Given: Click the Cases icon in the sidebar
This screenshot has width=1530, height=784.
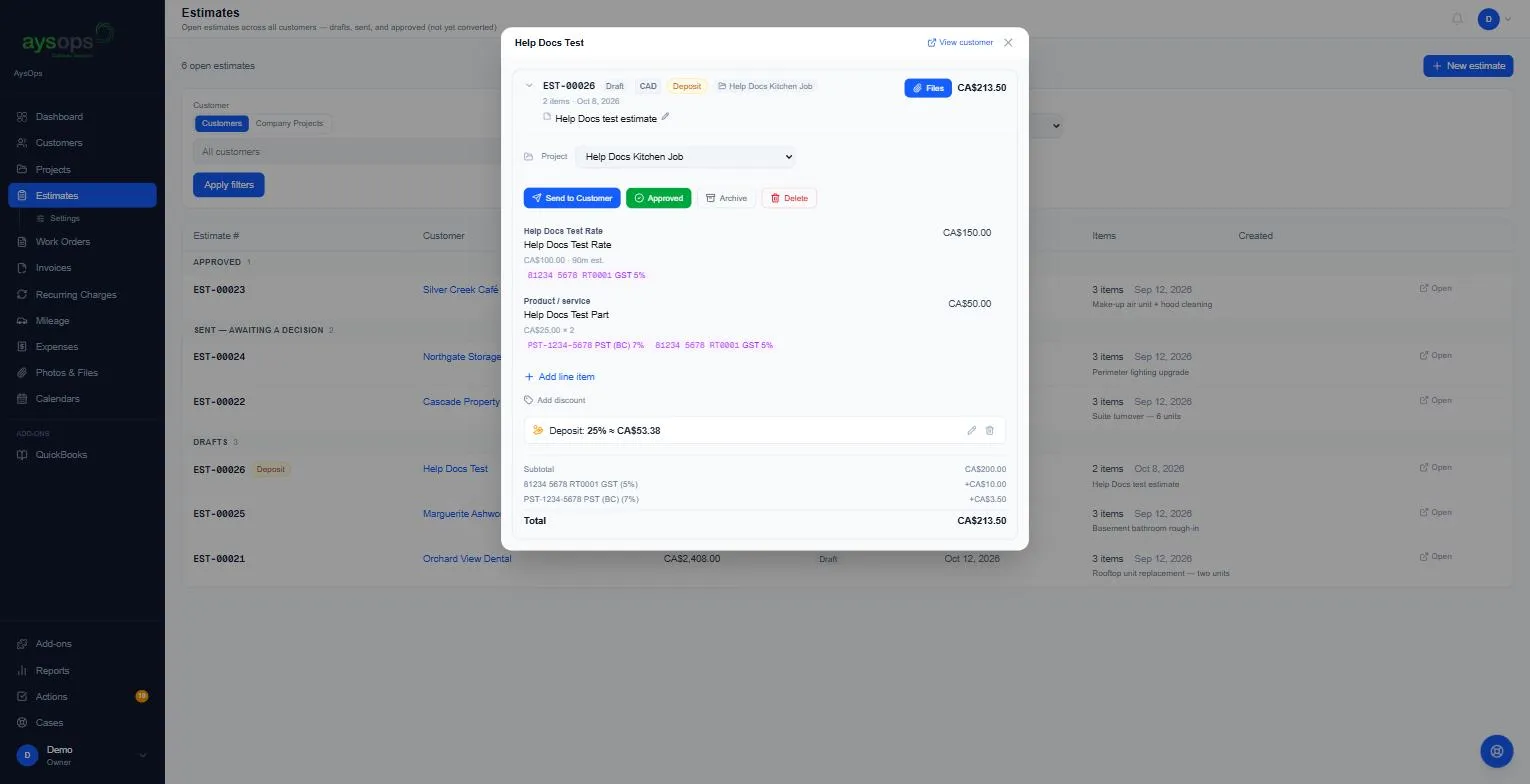Looking at the screenshot, I should (x=22, y=723).
